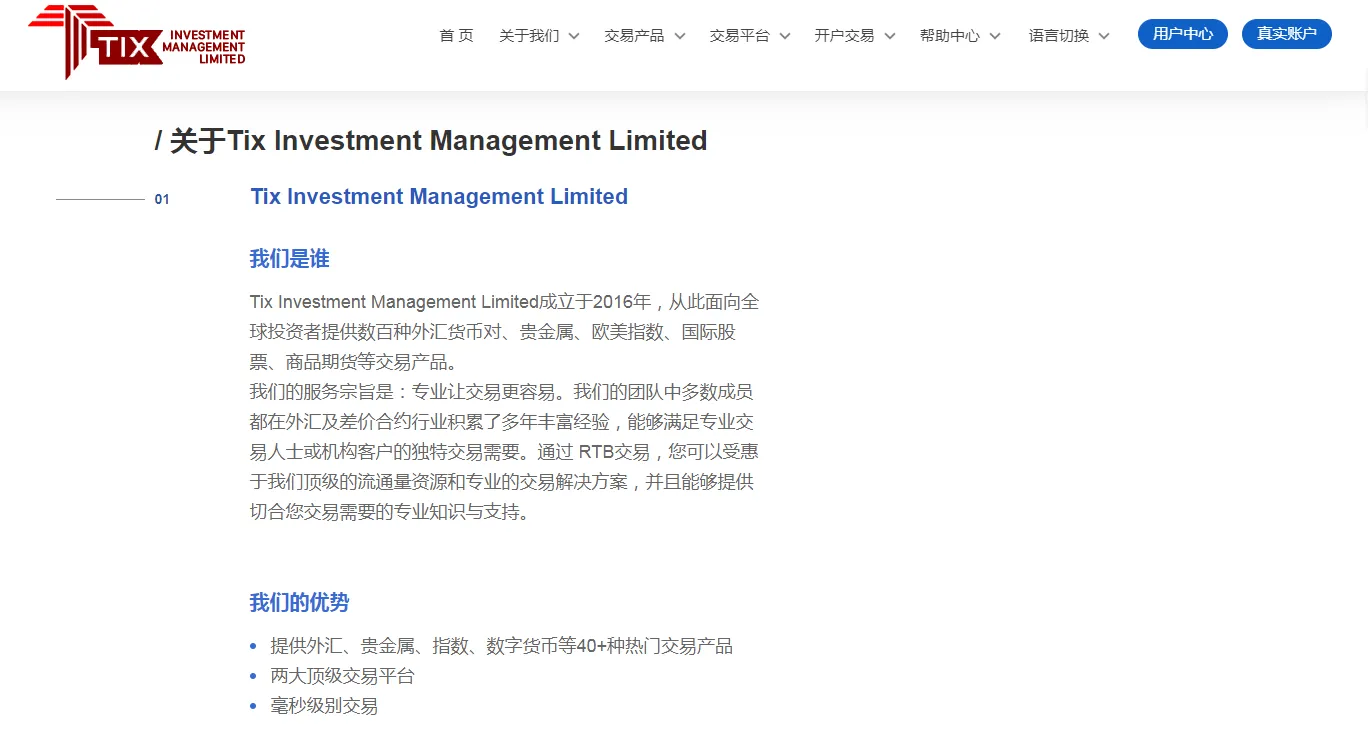Expand the chevron beside 开户交易

(x=890, y=36)
